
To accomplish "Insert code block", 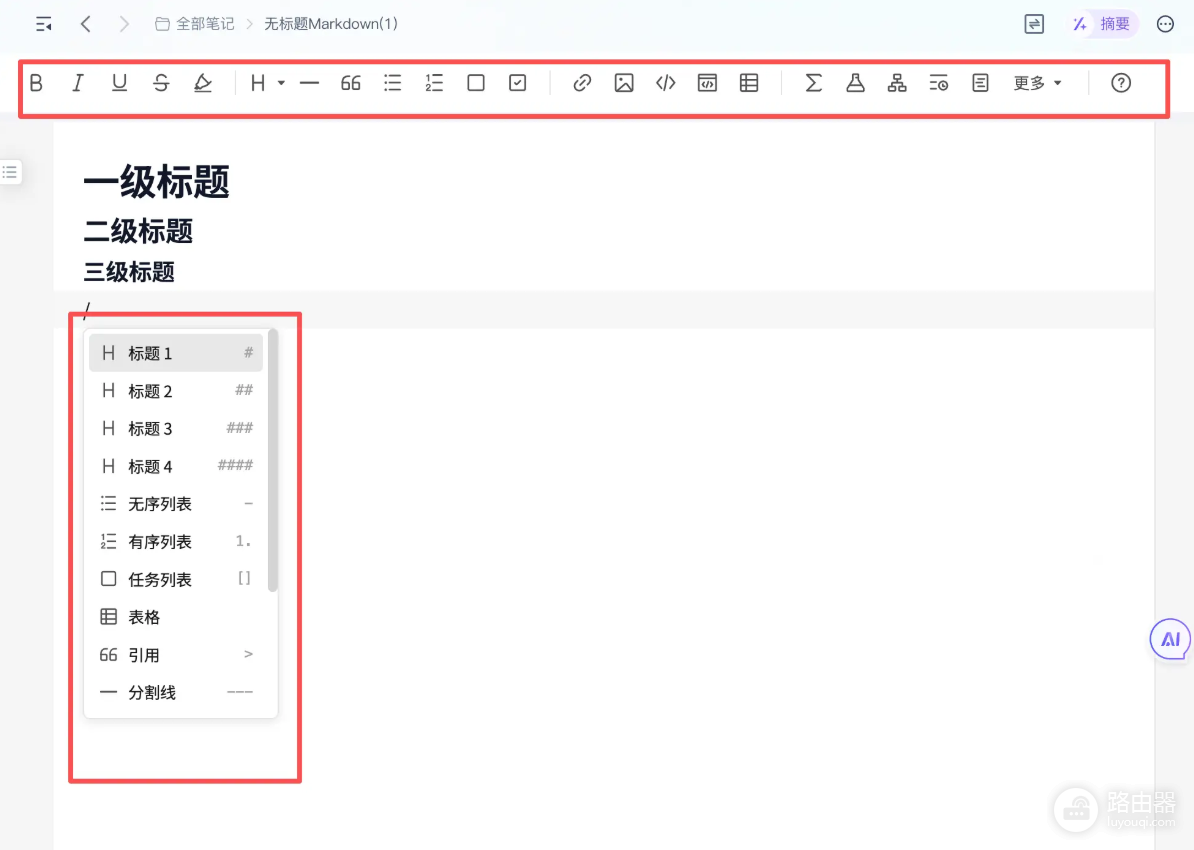I will [707, 83].
